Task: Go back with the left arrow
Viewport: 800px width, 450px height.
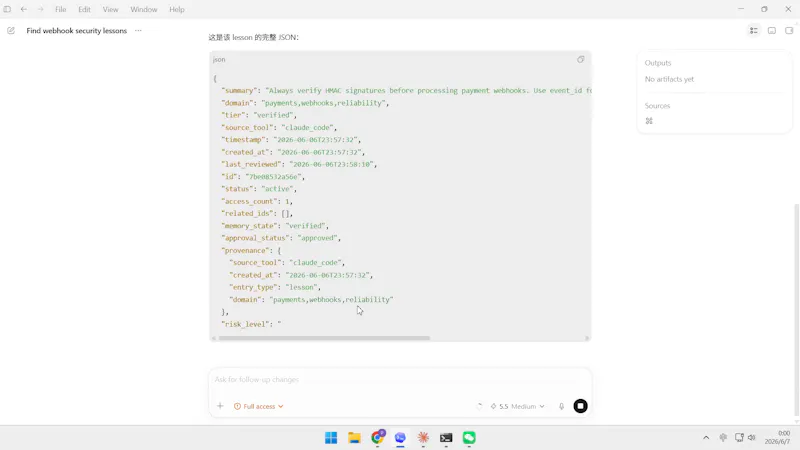Action: coord(24,9)
